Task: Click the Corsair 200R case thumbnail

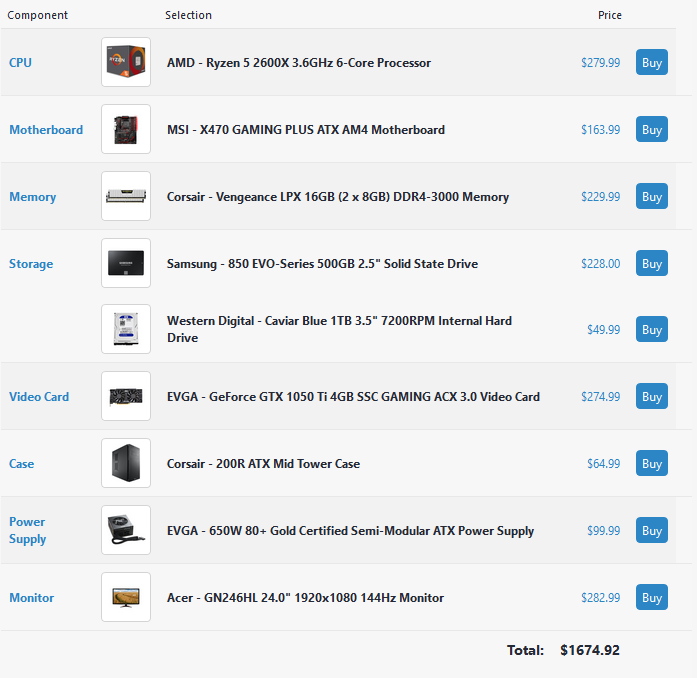Action: 126,463
